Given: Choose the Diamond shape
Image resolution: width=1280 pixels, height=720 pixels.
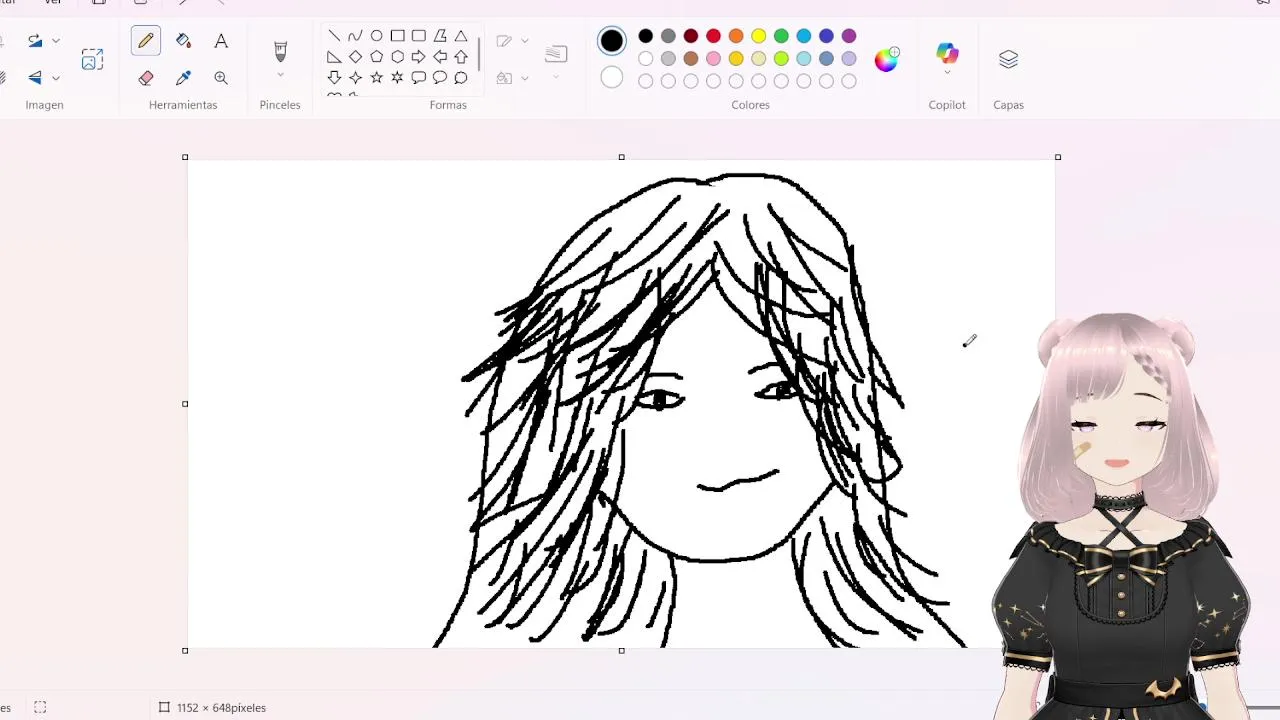Looking at the screenshot, I should 355,57.
